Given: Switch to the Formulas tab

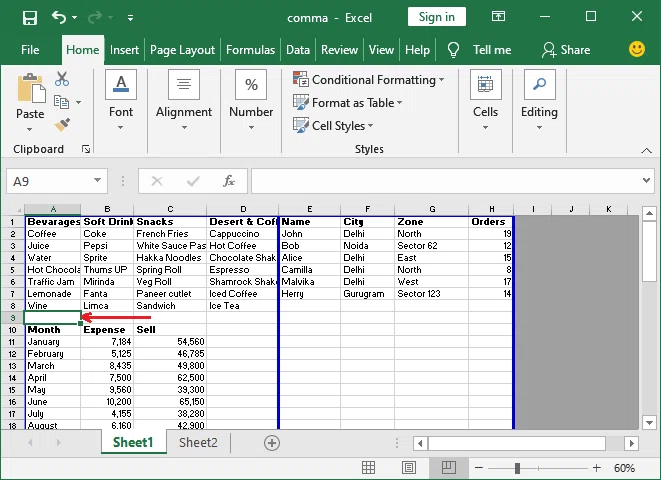Looking at the screenshot, I should click(250, 50).
